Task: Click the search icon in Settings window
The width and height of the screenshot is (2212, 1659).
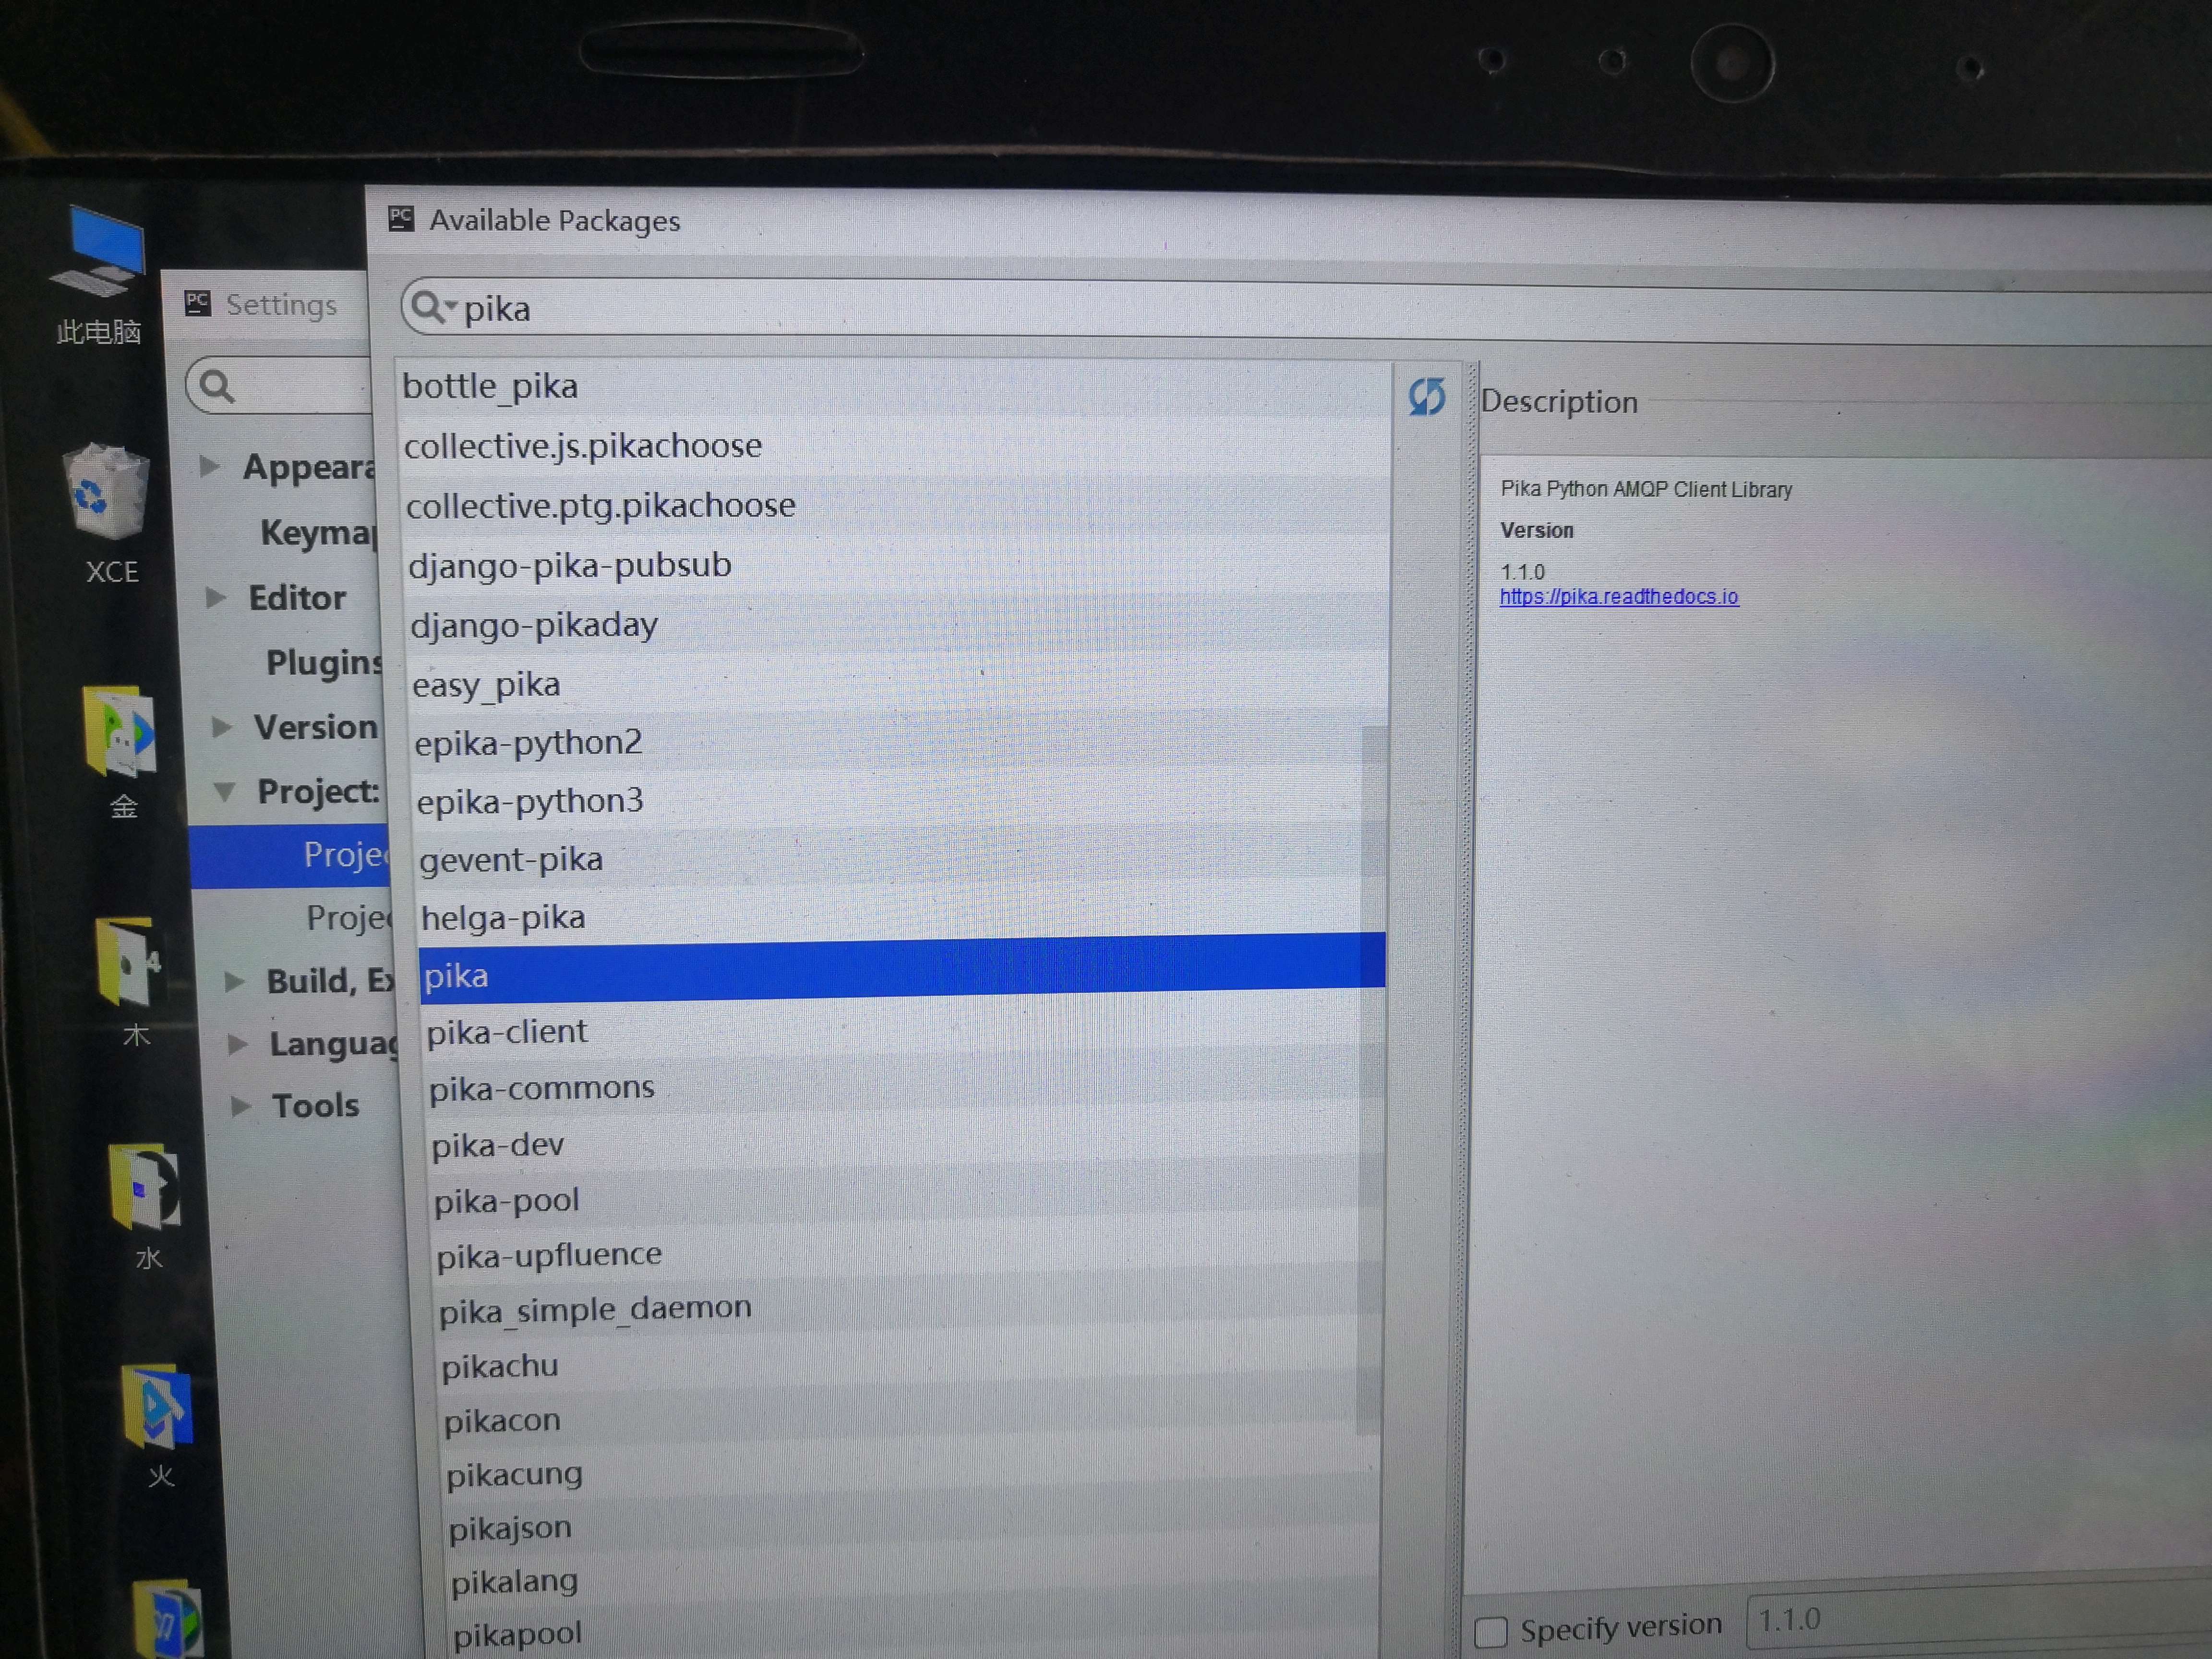Action: (x=216, y=386)
